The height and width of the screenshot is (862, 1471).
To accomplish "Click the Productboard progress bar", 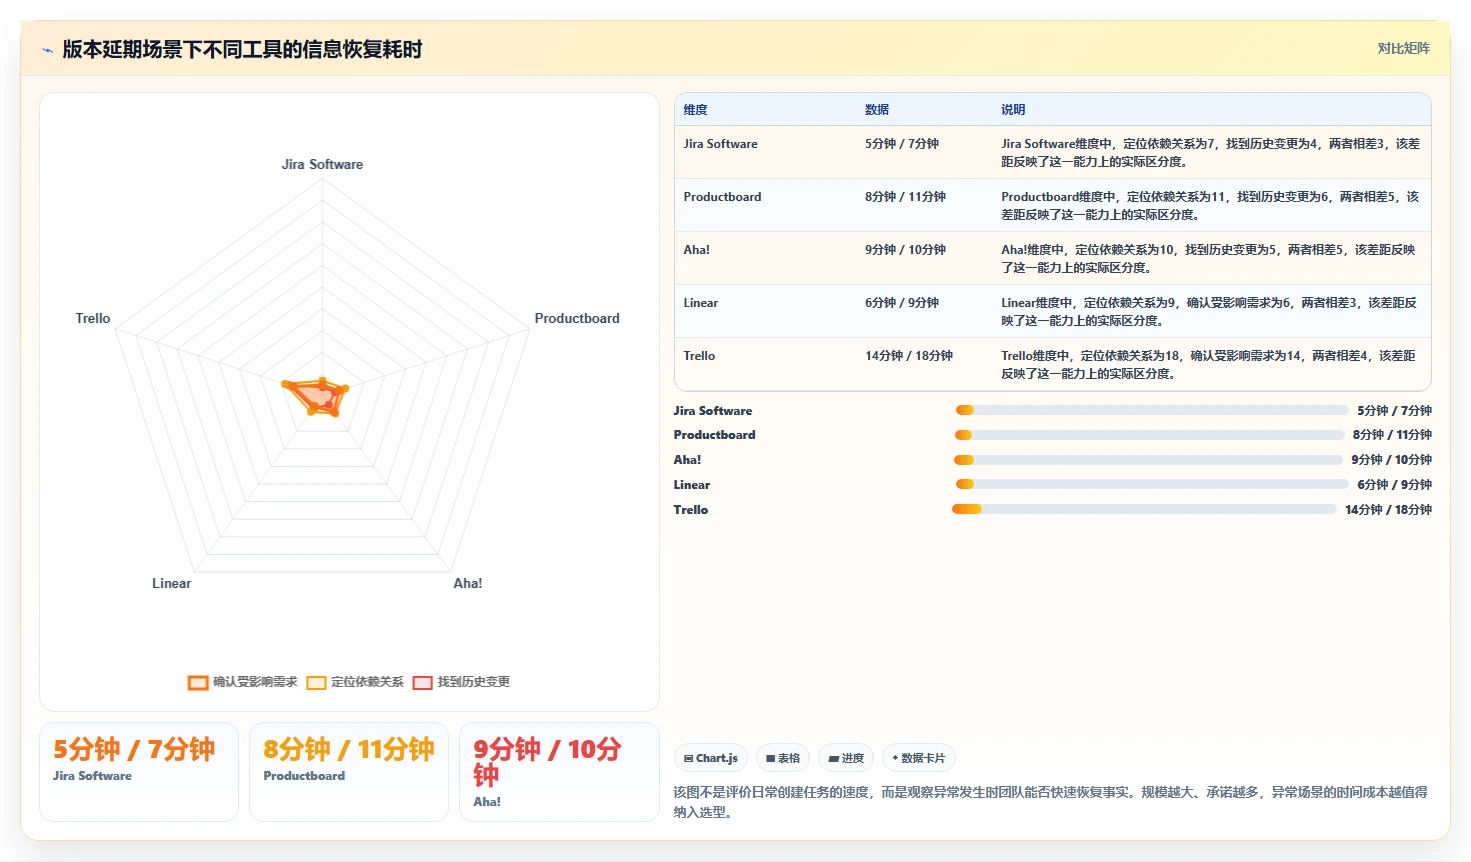I will [x=1150, y=435].
